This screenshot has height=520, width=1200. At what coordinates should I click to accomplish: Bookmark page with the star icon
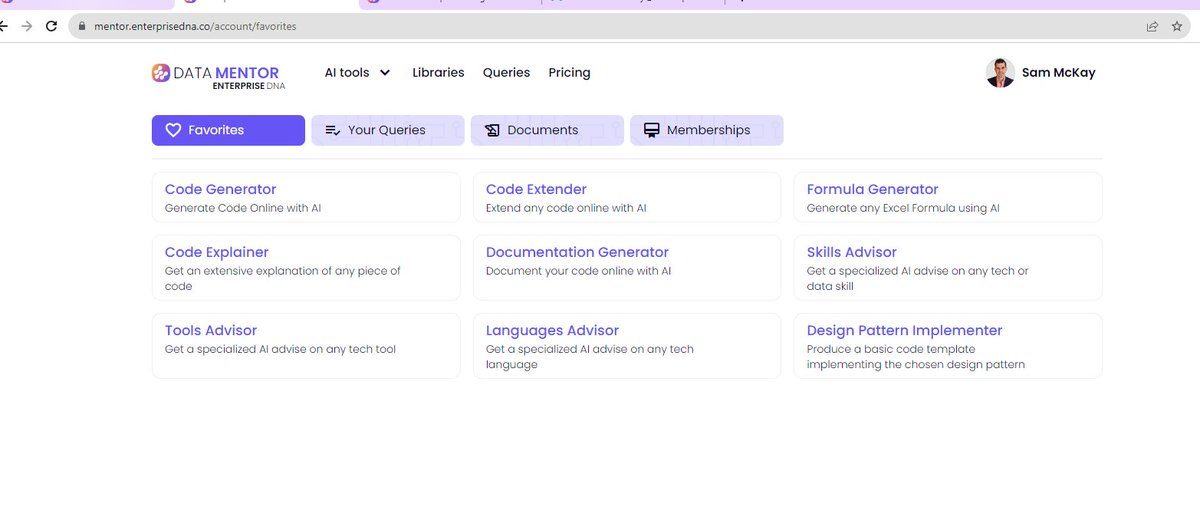[1177, 26]
